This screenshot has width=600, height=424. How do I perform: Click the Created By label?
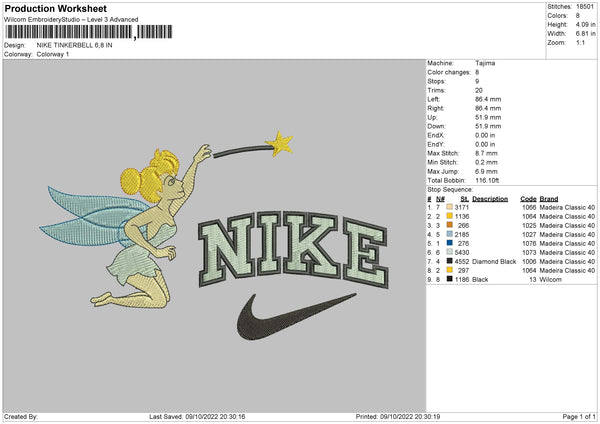[21, 416]
